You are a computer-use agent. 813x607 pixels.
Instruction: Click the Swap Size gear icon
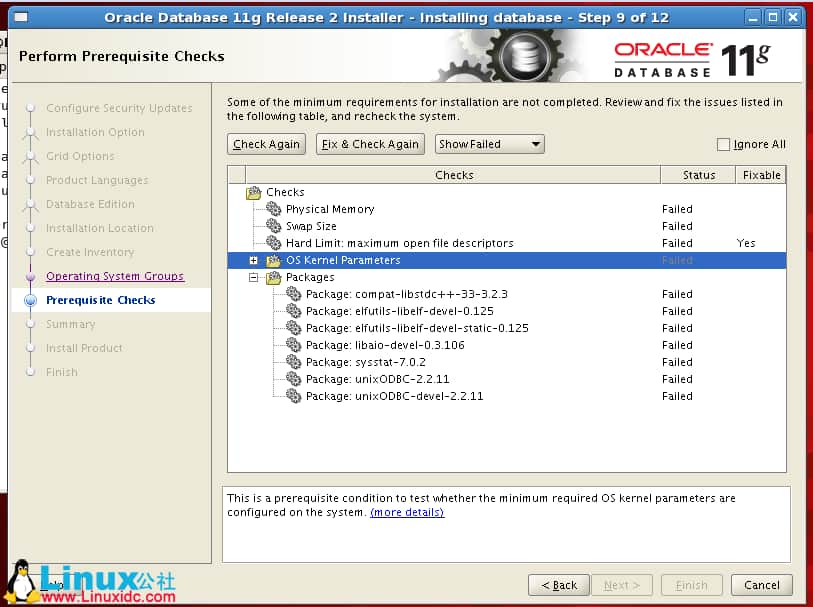[x=274, y=227]
